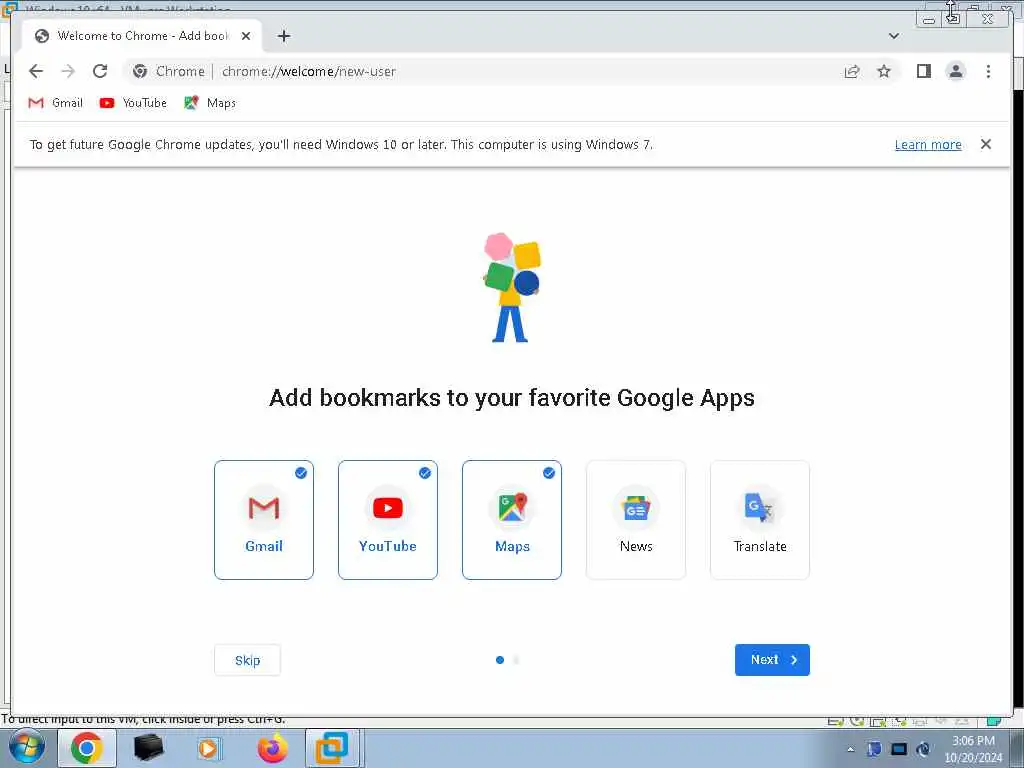1024x768 pixels.
Task: Dismiss the Windows update info bar
Action: 985,144
